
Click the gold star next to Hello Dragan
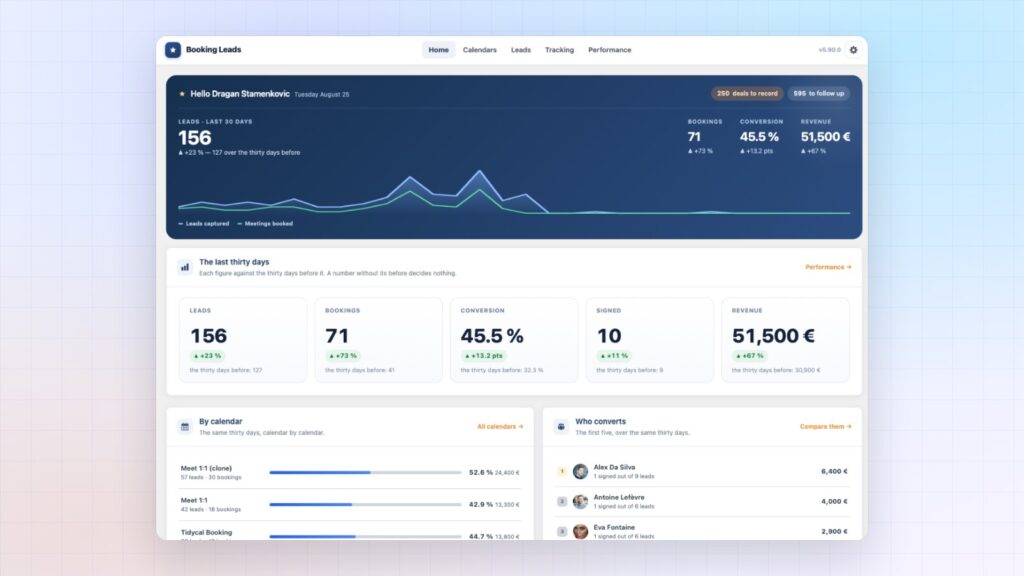(x=182, y=94)
